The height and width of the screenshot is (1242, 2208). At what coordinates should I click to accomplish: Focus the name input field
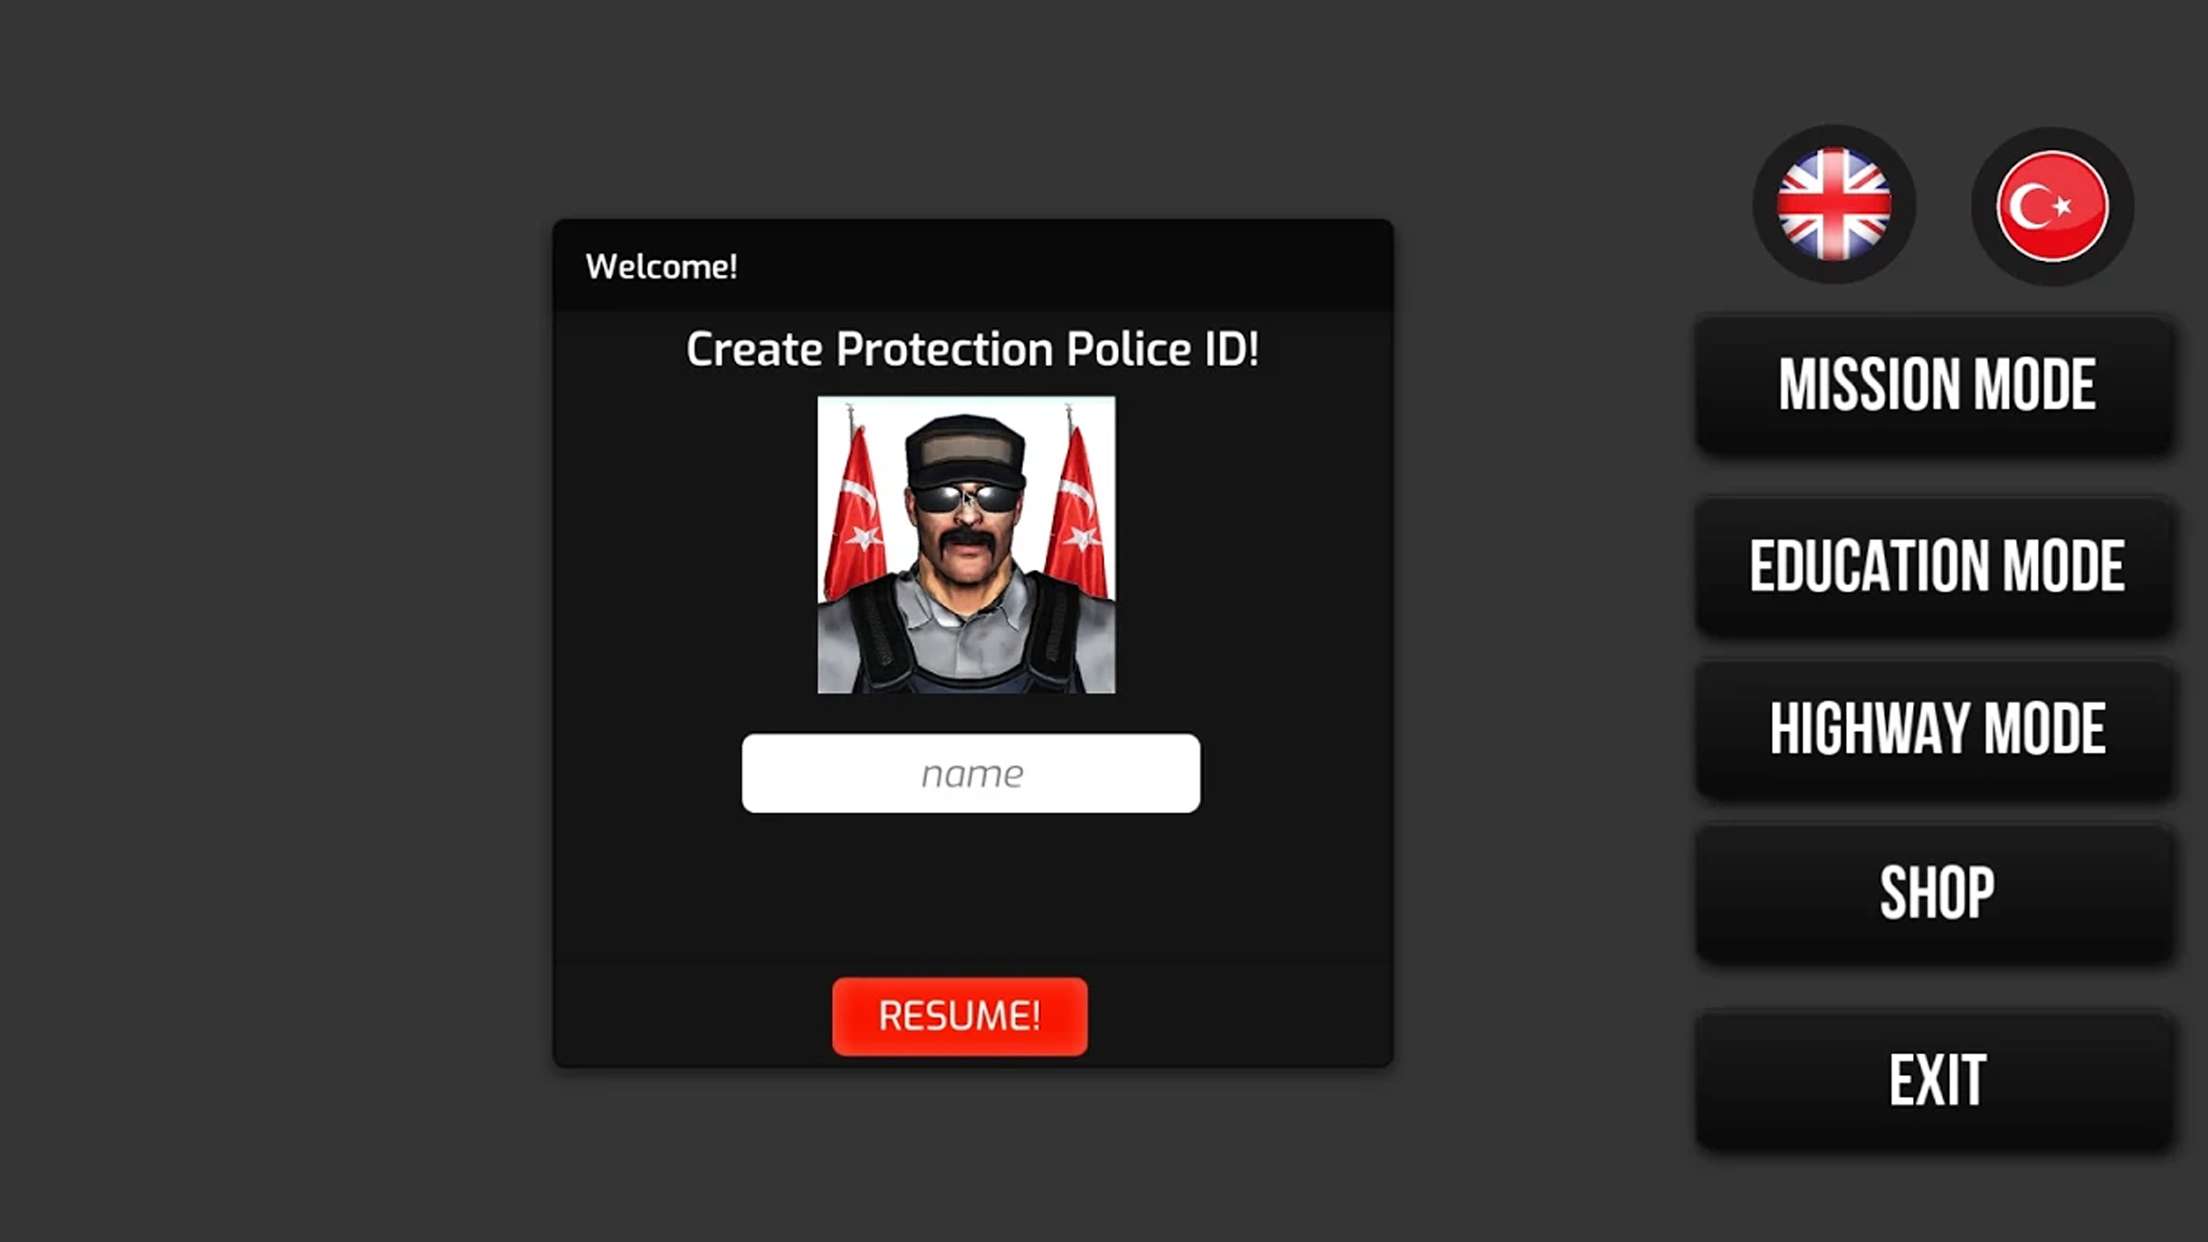(x=971, y=773)
